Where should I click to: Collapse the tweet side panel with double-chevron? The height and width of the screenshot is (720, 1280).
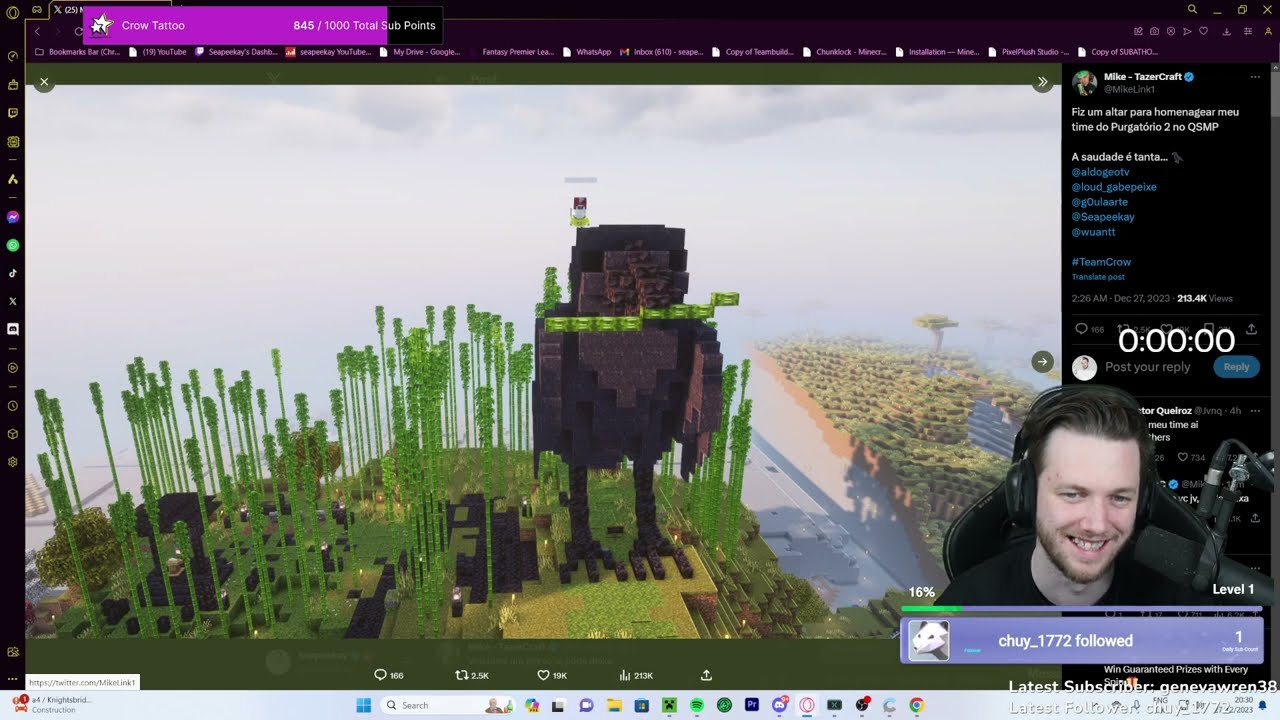[1042, 82]
